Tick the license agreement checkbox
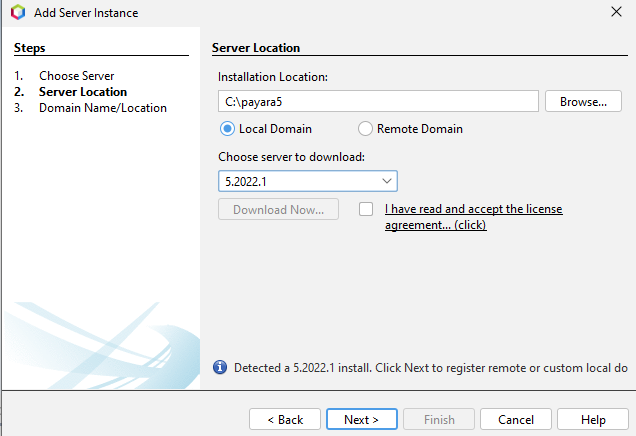This screenshot has height=436, width=636. [366, 209]
